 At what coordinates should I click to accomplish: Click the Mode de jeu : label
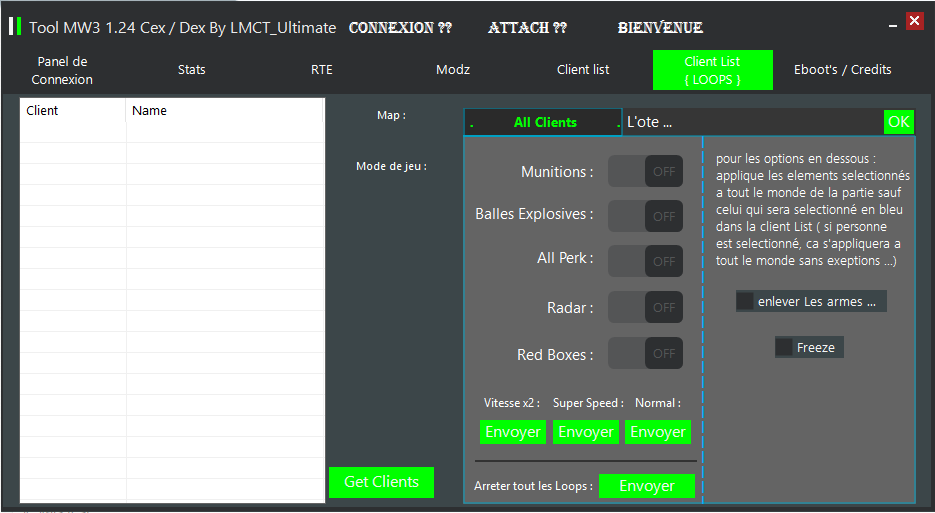391,166
